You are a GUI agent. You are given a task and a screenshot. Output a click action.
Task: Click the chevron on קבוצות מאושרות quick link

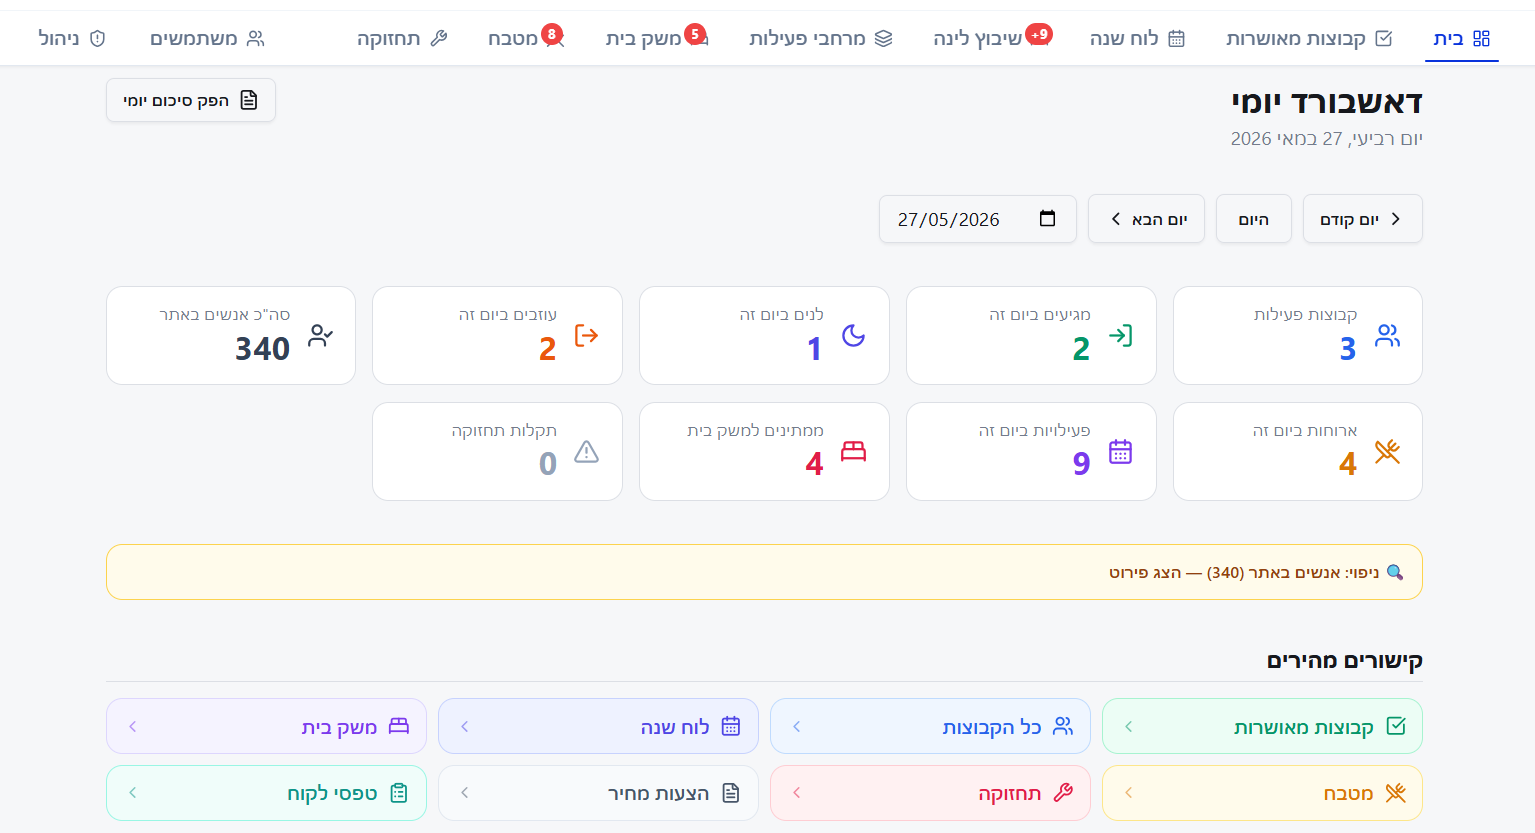click(1128, 726)
